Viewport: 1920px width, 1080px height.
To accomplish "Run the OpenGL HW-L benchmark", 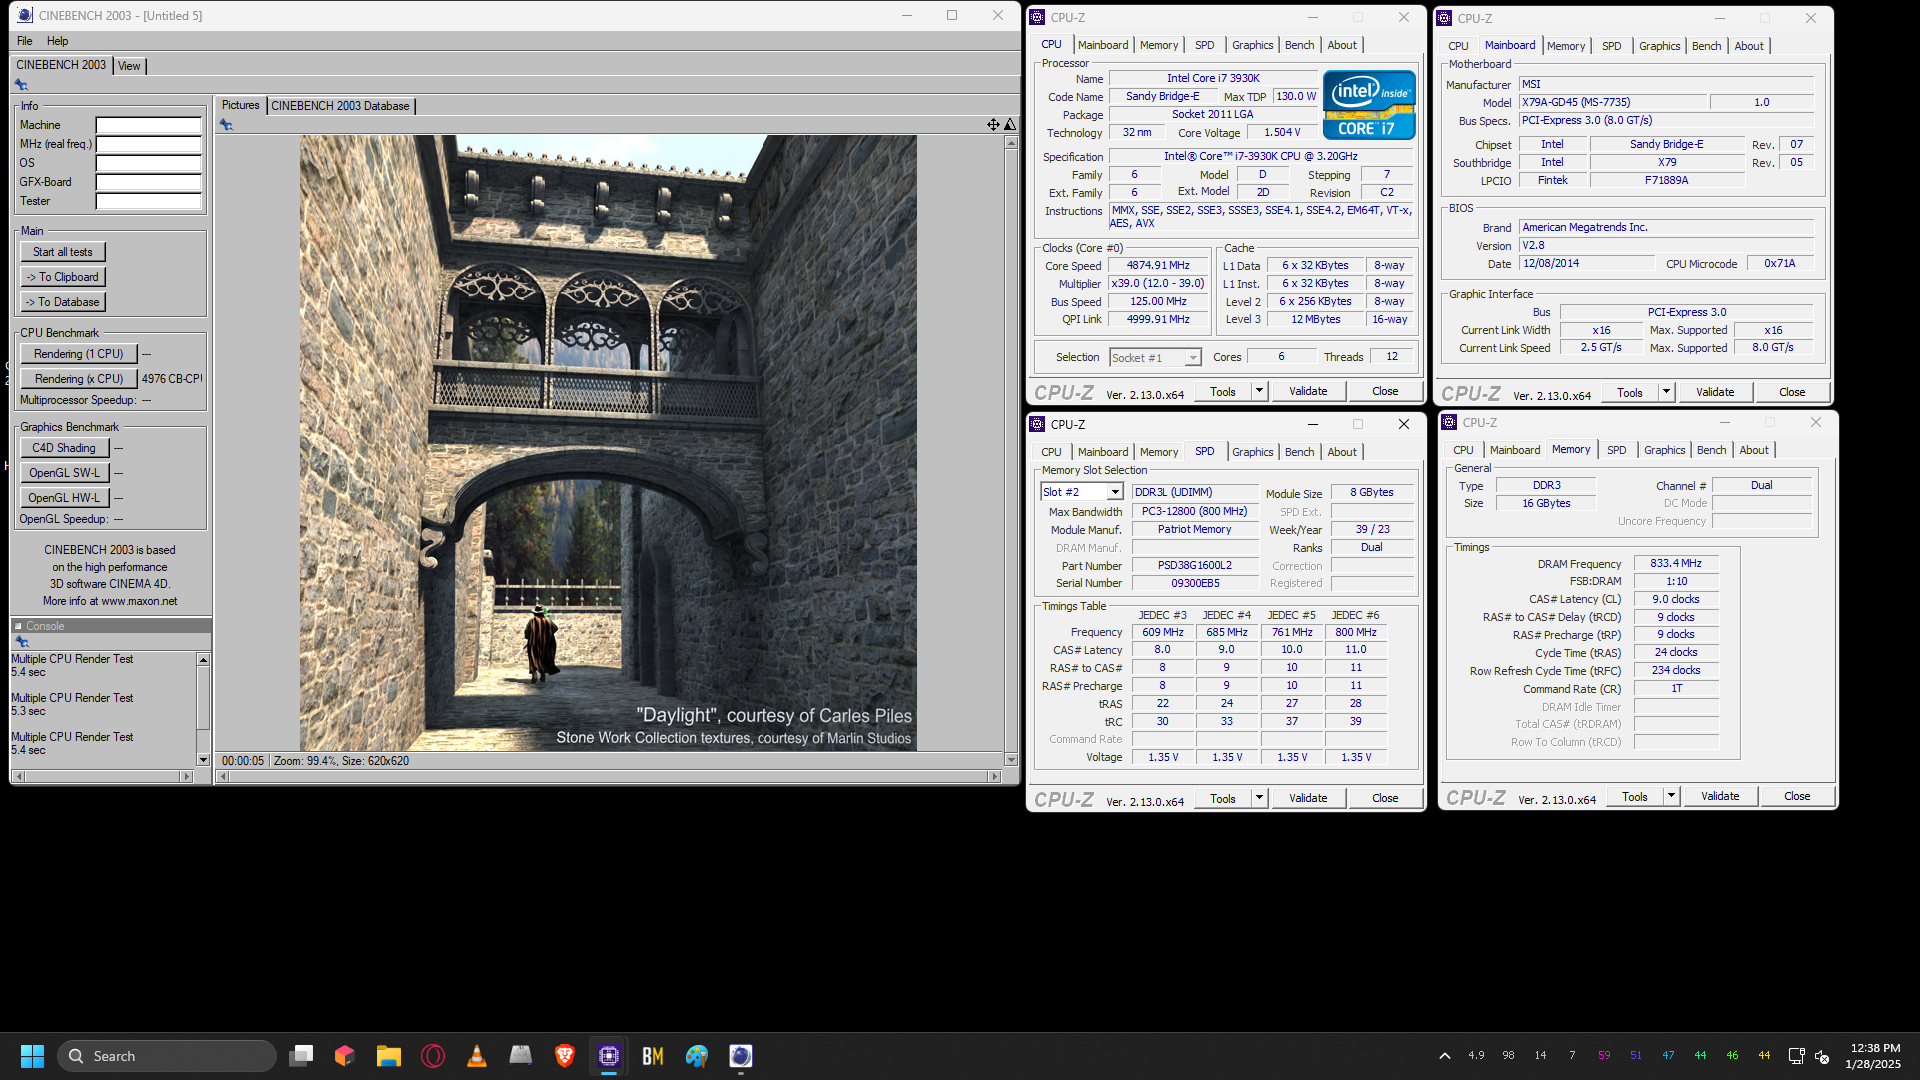I will (64, 498).
